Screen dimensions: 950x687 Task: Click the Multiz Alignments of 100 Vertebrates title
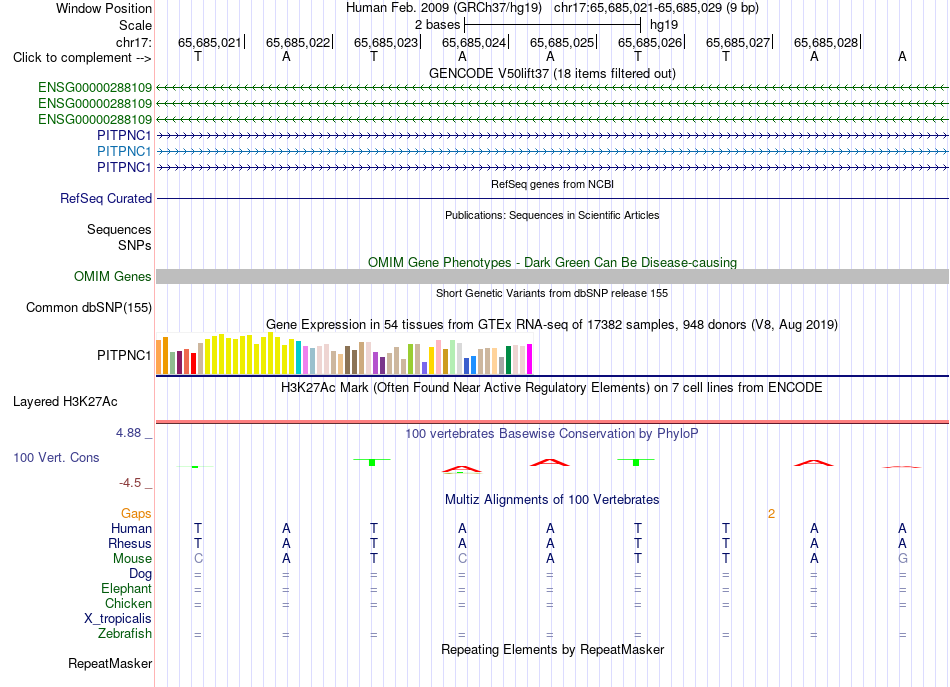point(552,499)
